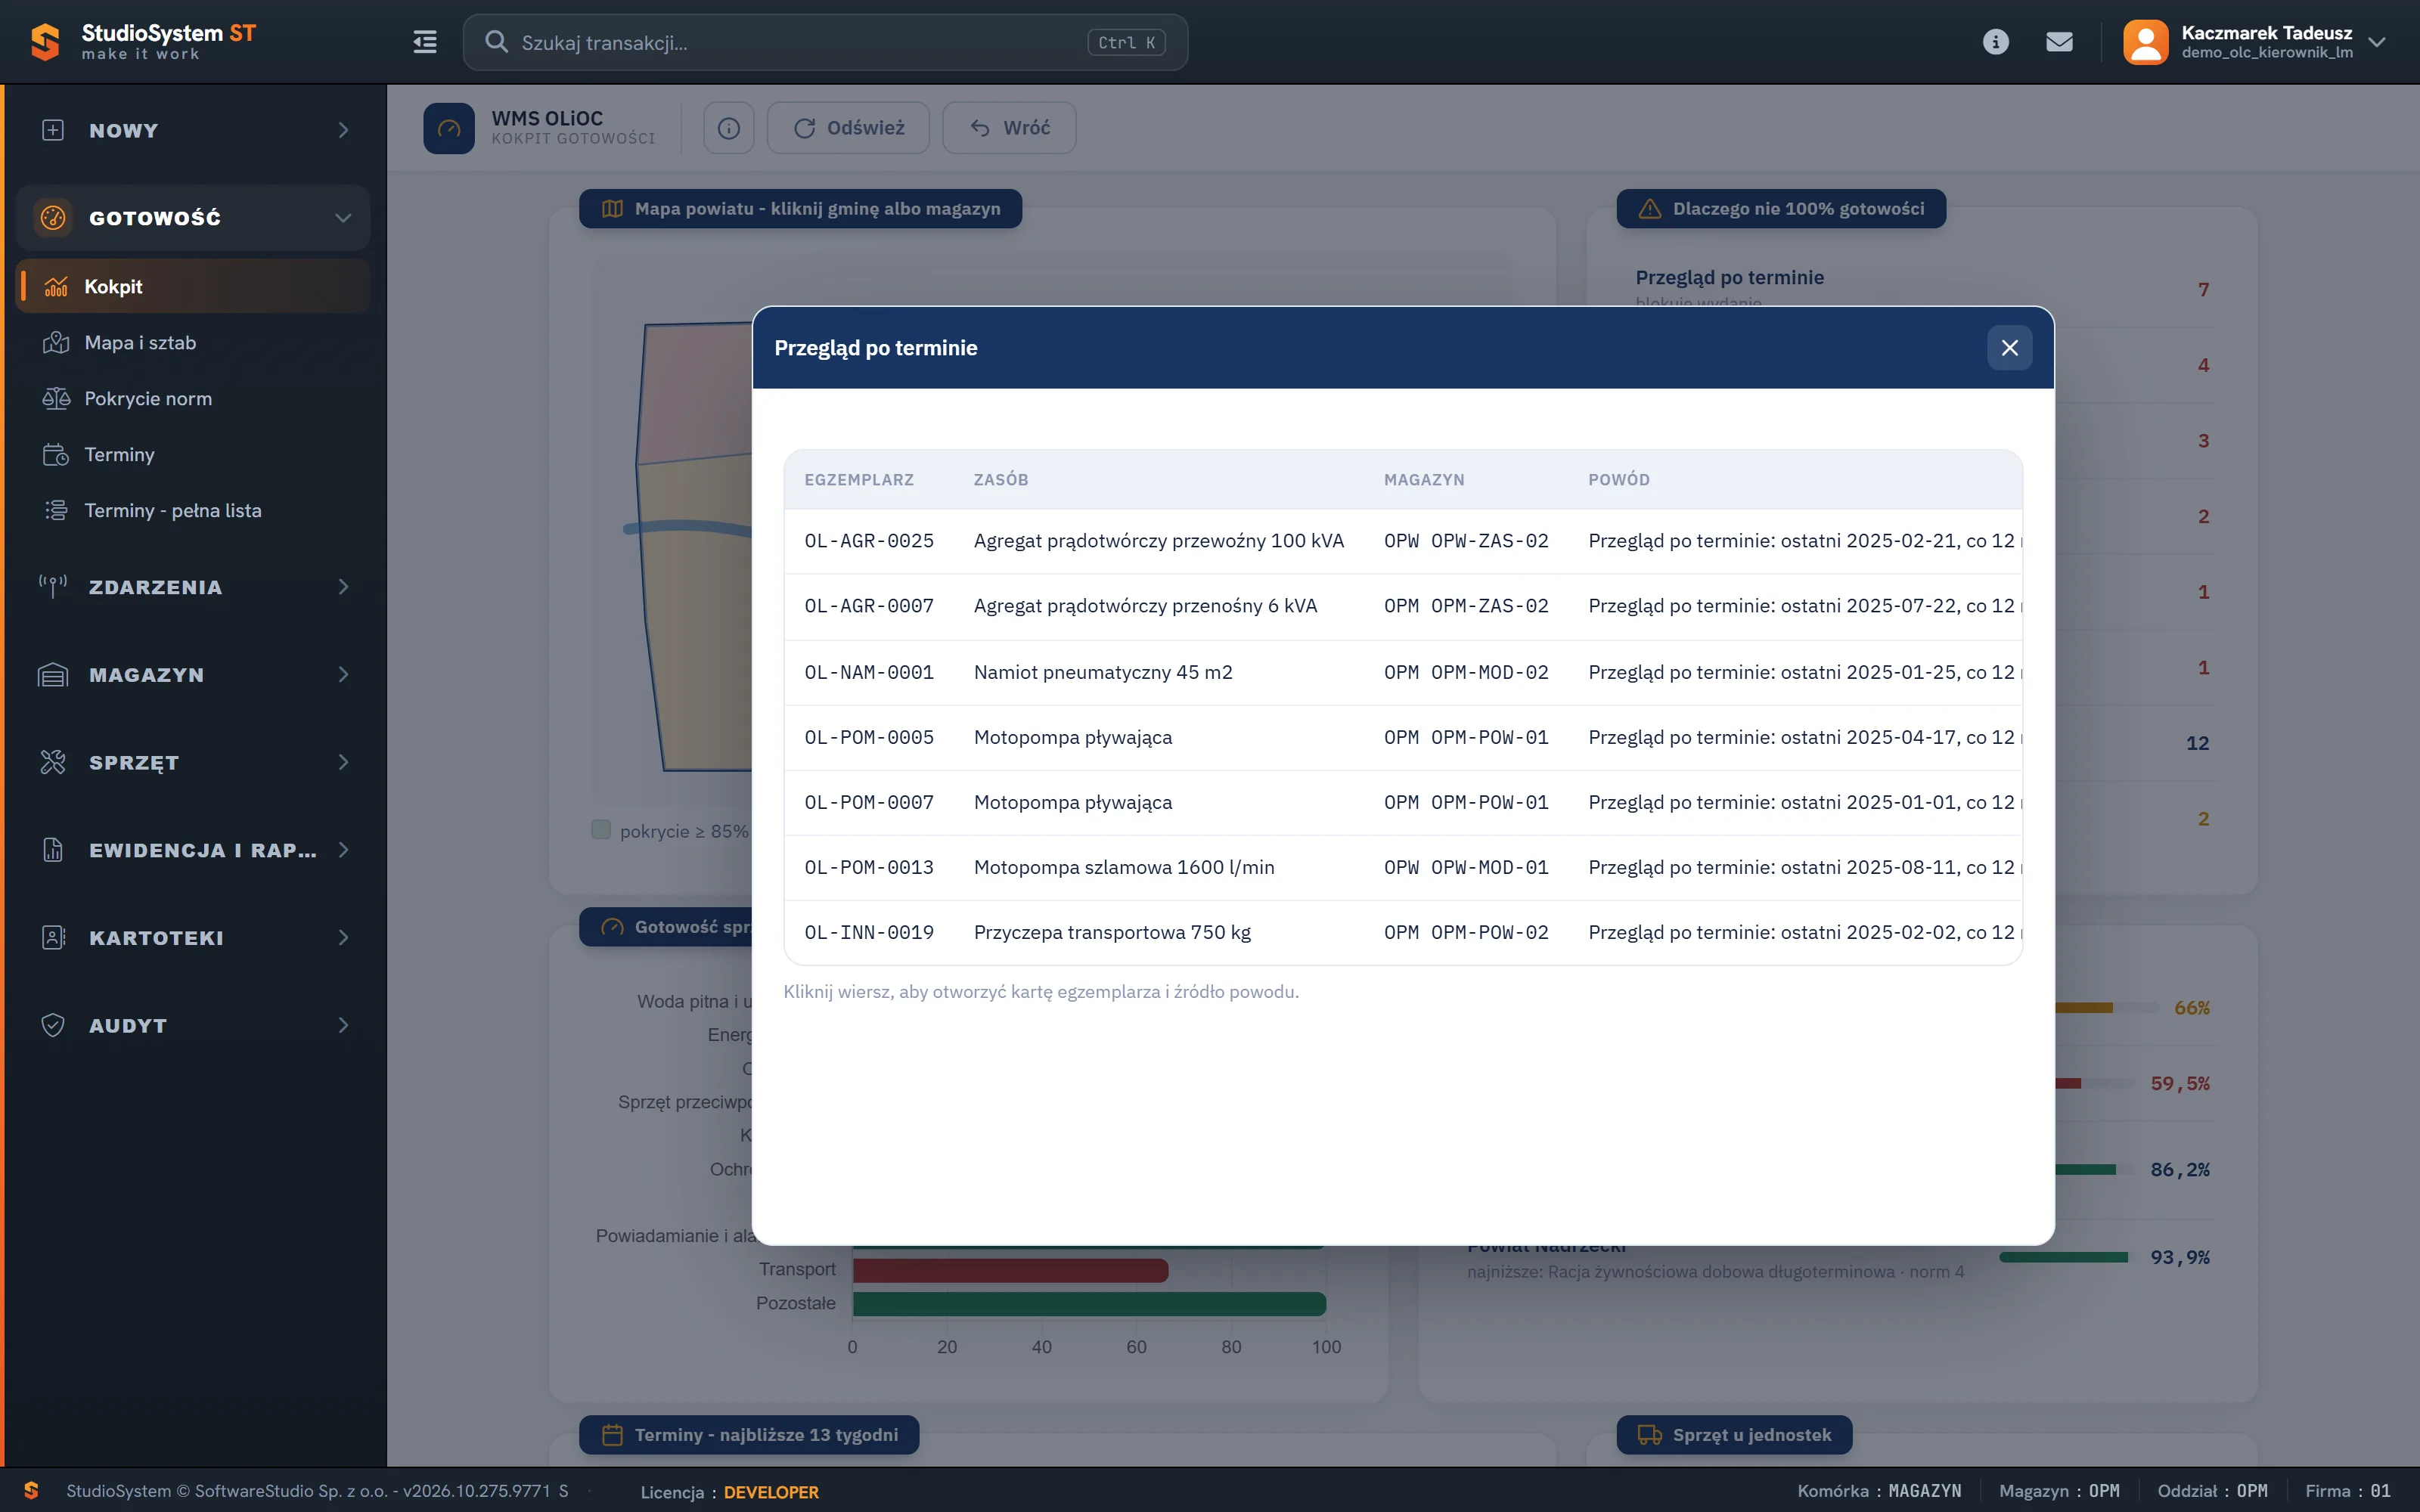Open the mail envelope icon

(2059, 42)
